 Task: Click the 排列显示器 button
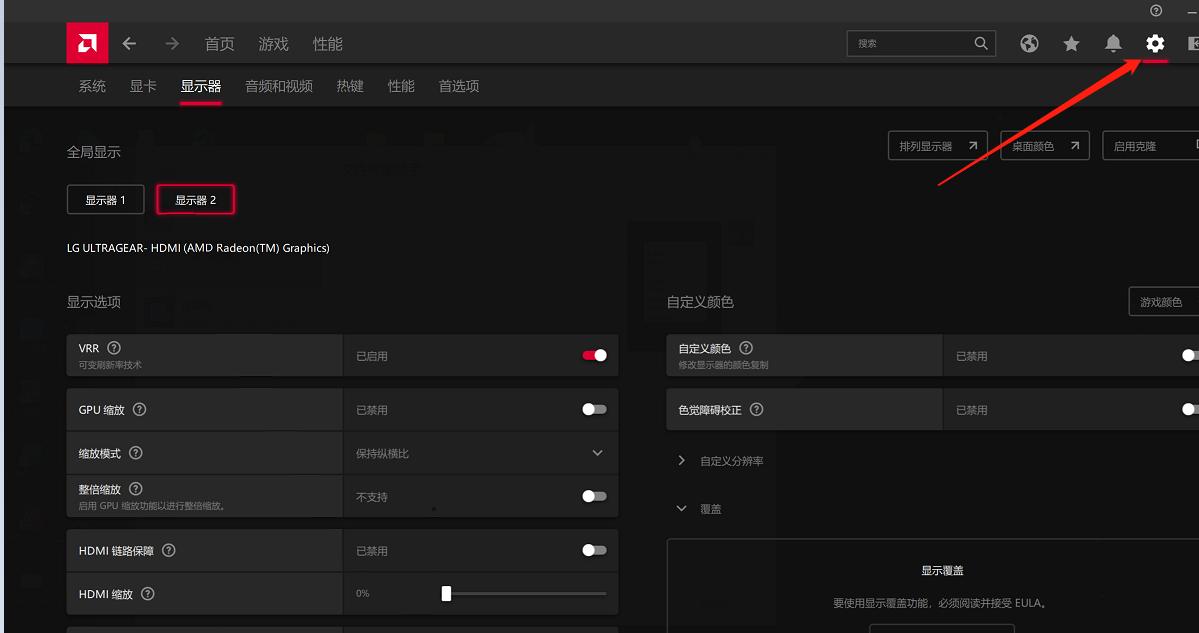pyautogui.click(x=937, y=145)
